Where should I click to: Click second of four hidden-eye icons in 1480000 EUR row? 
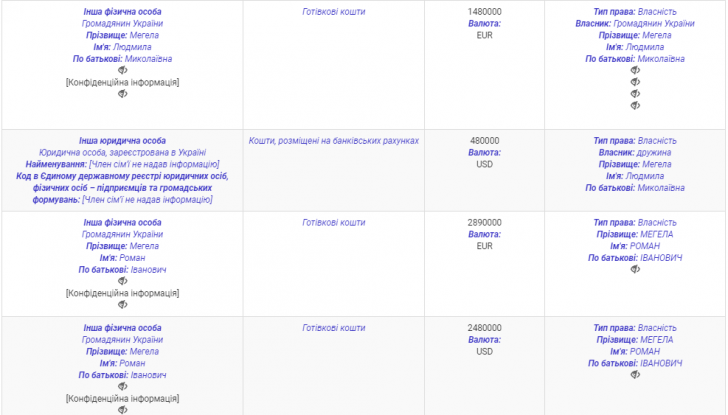(635, 82)
